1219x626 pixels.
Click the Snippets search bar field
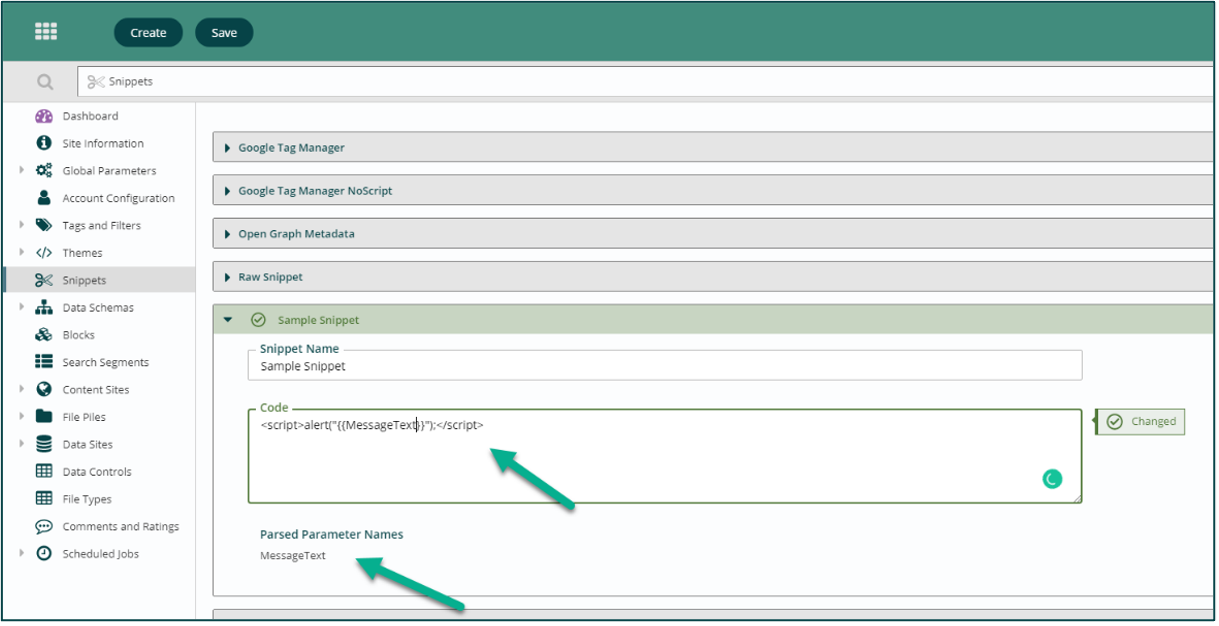(x=647, y=82)
